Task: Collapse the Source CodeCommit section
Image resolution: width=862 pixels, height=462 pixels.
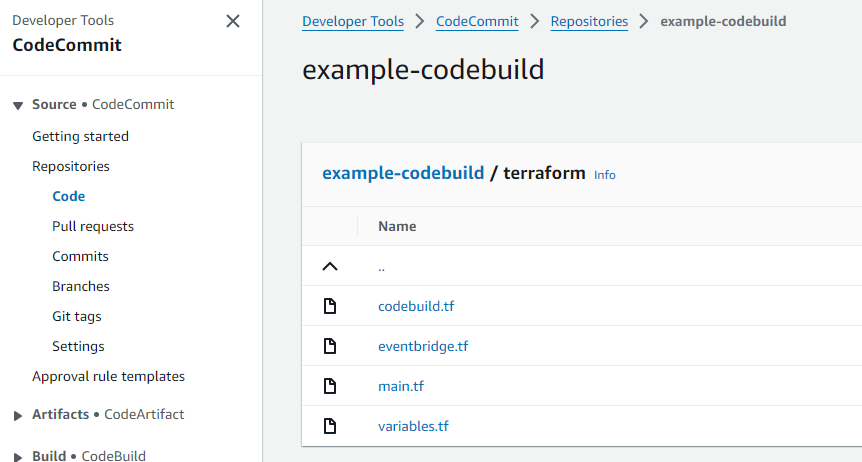Action: click(18, 105)
